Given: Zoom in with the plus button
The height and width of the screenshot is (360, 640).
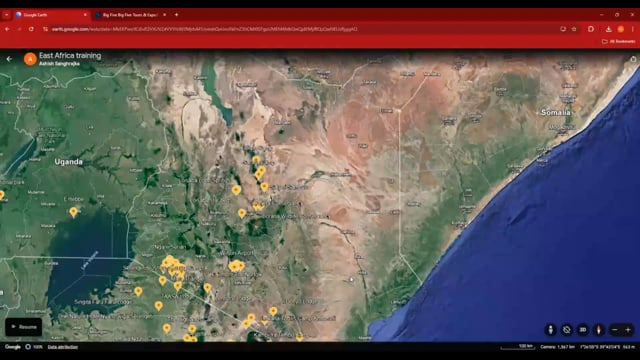Looking at the screenshot, I should (628, 330).
